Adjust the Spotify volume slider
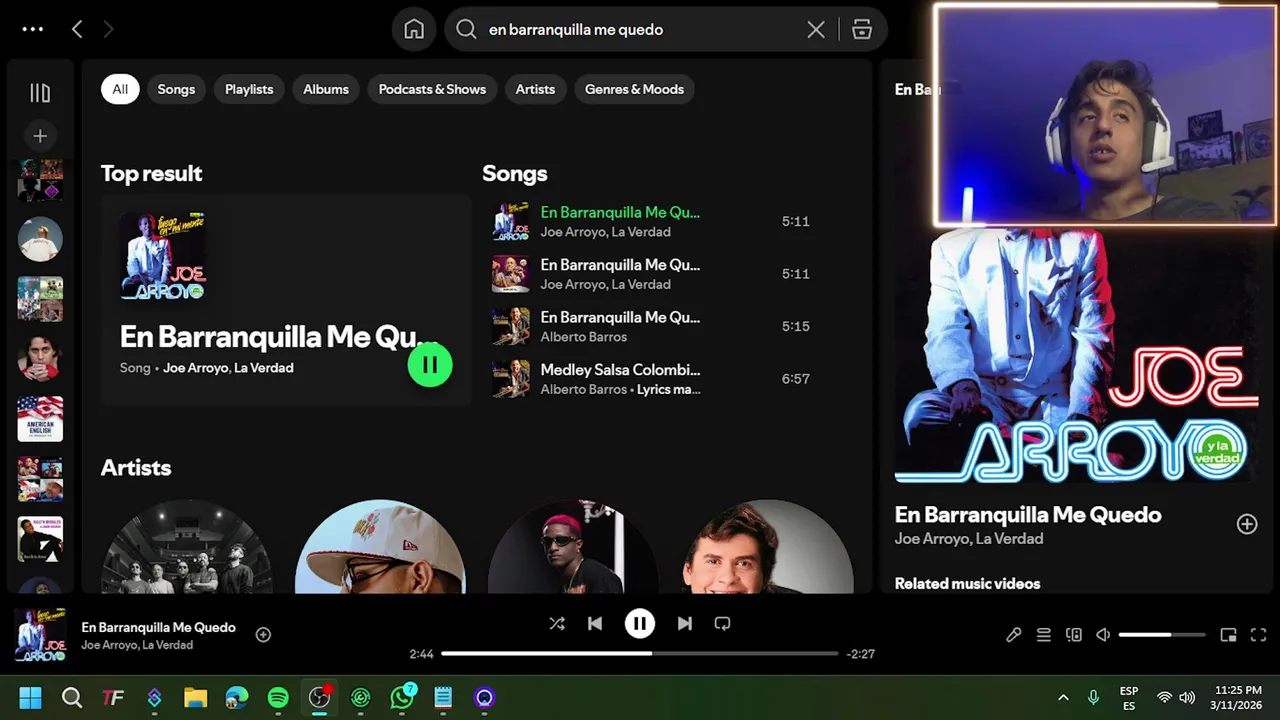 1162,635
